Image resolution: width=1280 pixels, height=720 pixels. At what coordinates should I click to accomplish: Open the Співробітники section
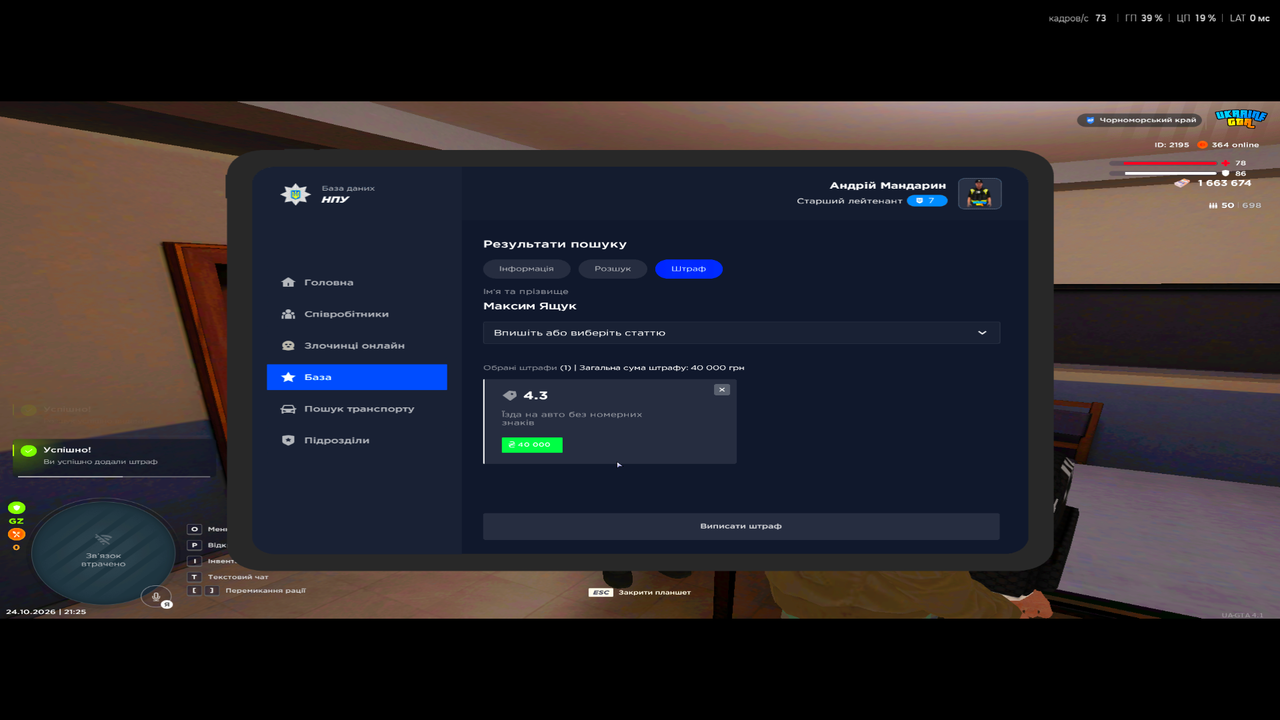[357, 314]
